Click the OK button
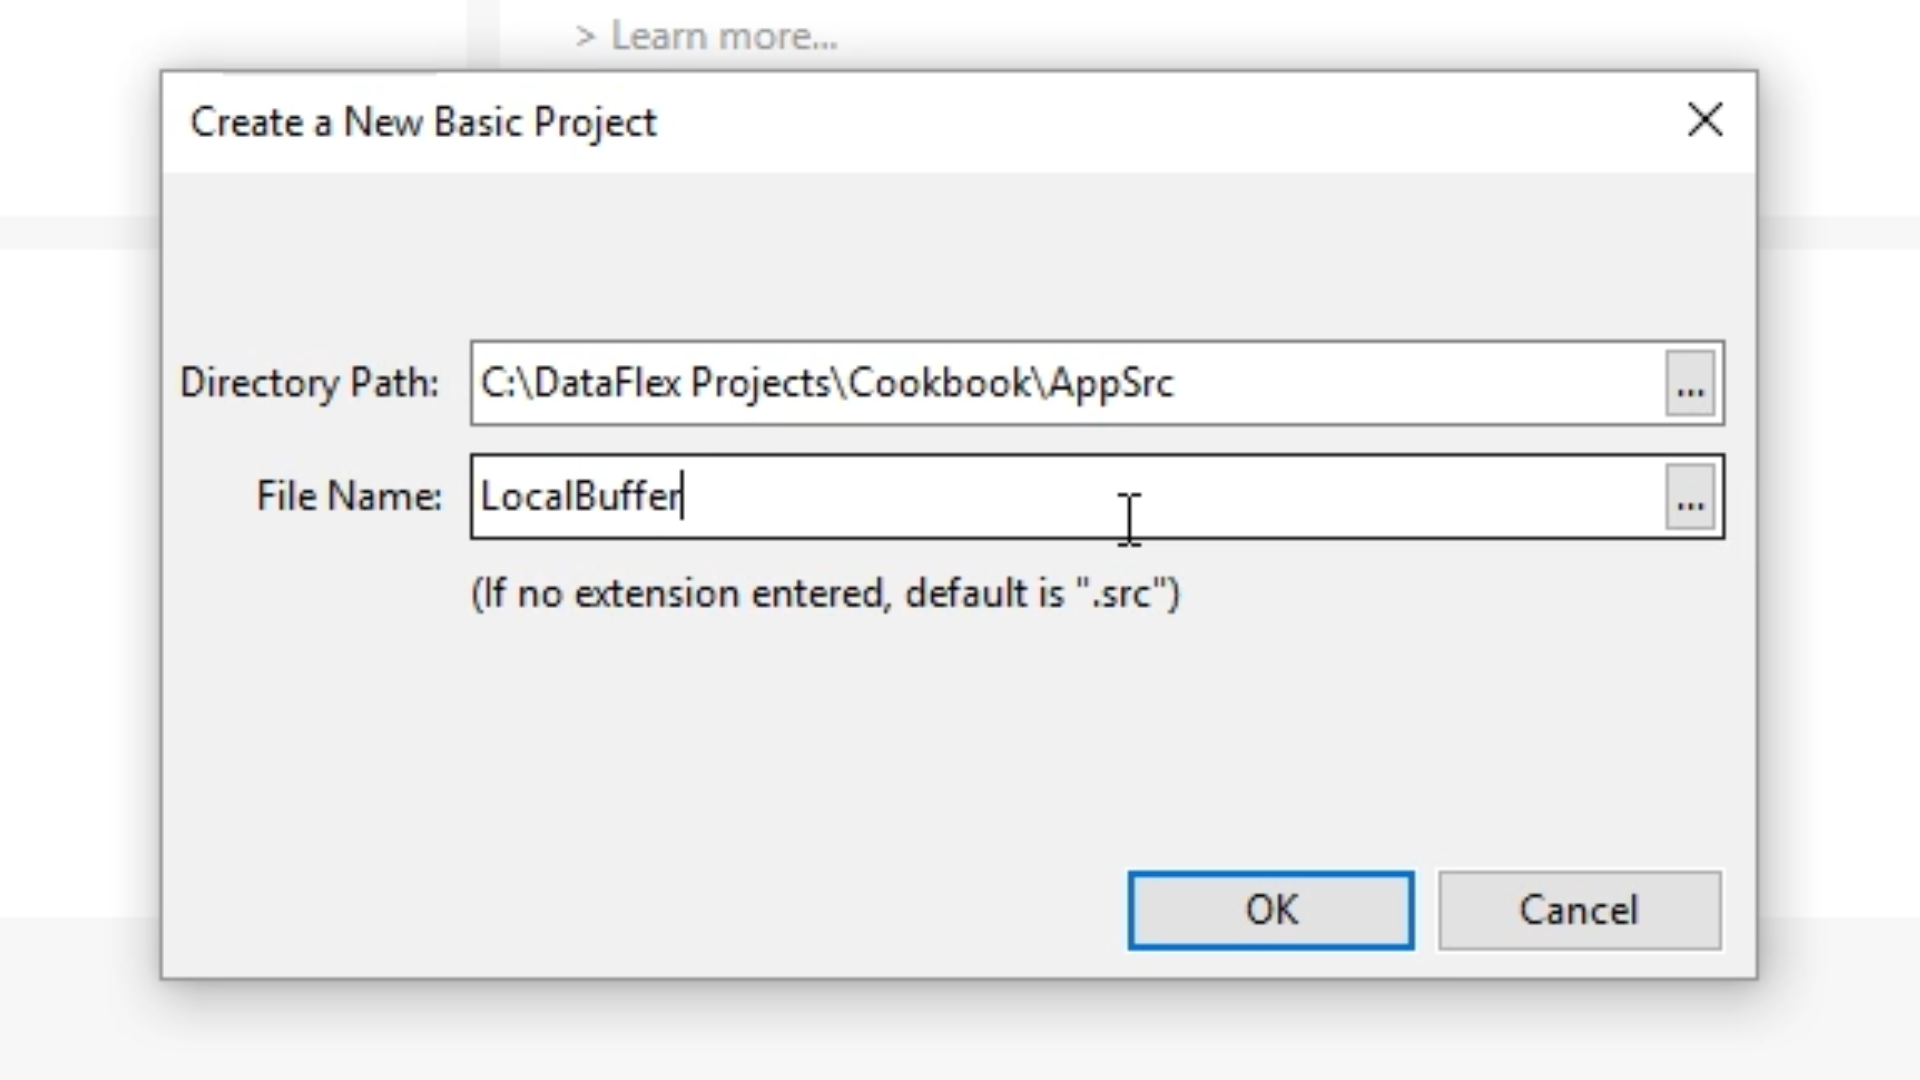Screen dimensions: 1920x1080 pyautogui.click(x=1270, y=910)
